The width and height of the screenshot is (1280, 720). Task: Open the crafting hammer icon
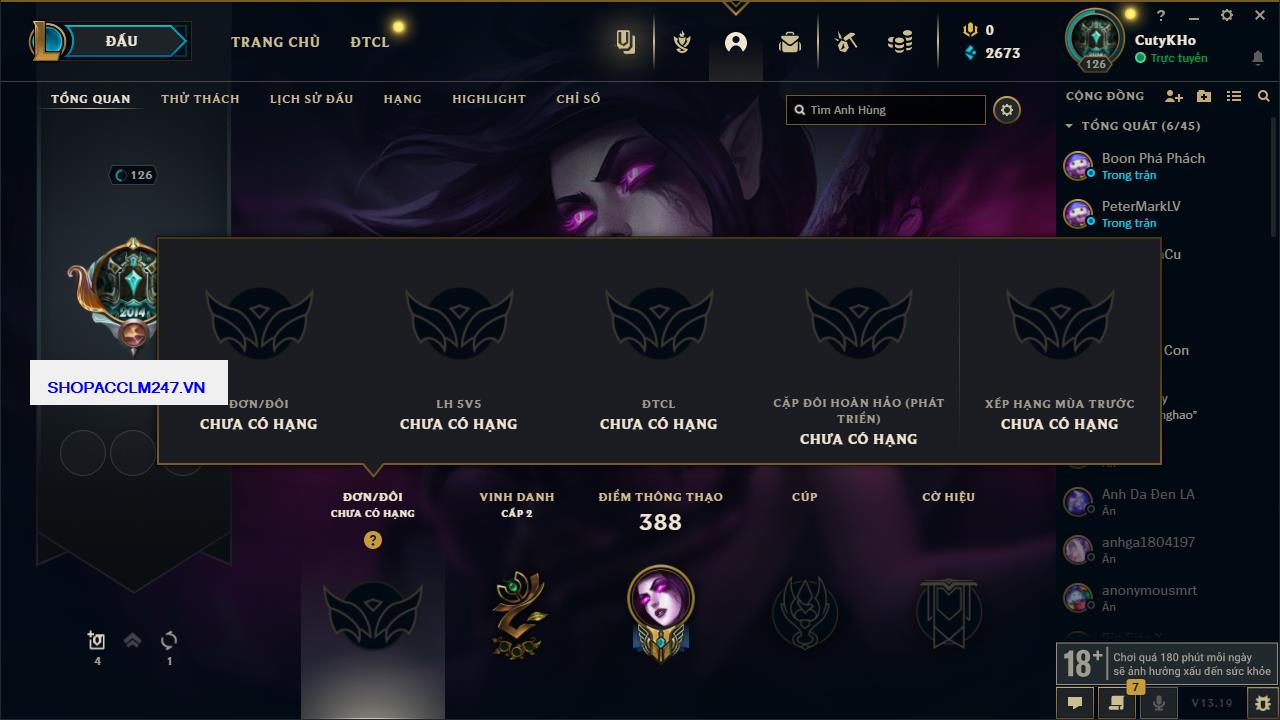846,42
